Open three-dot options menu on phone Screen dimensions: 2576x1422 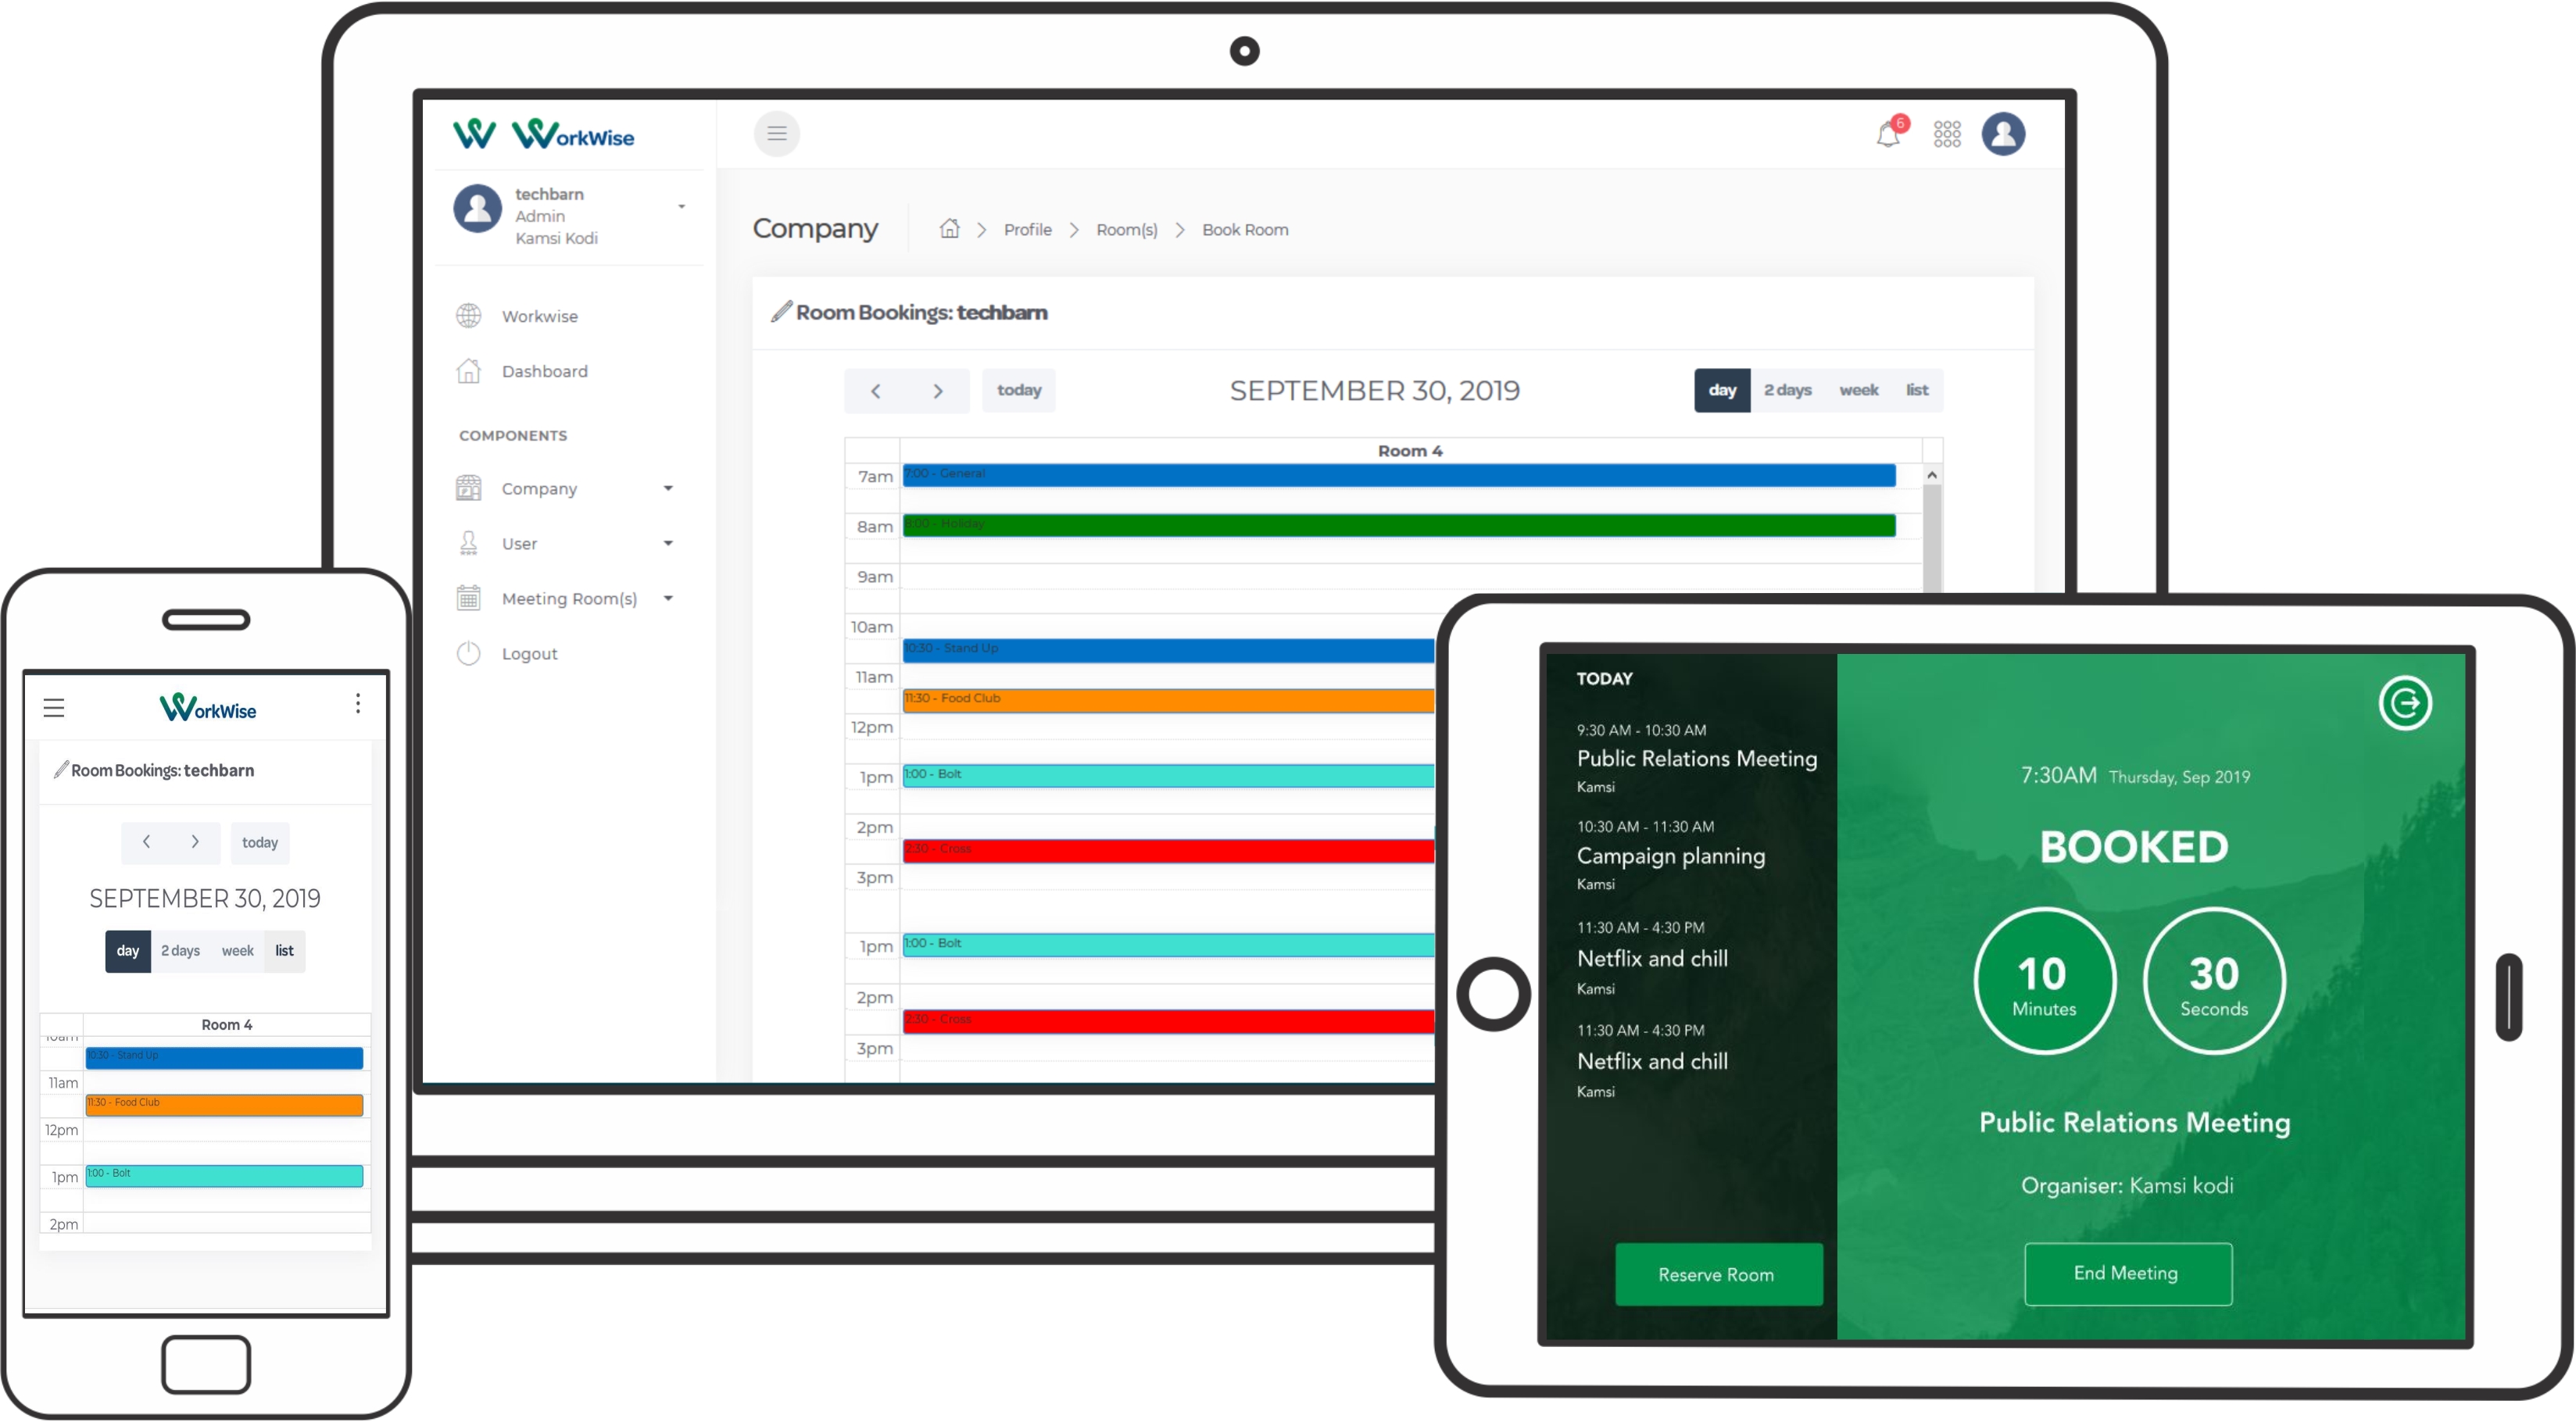(357, 704)
